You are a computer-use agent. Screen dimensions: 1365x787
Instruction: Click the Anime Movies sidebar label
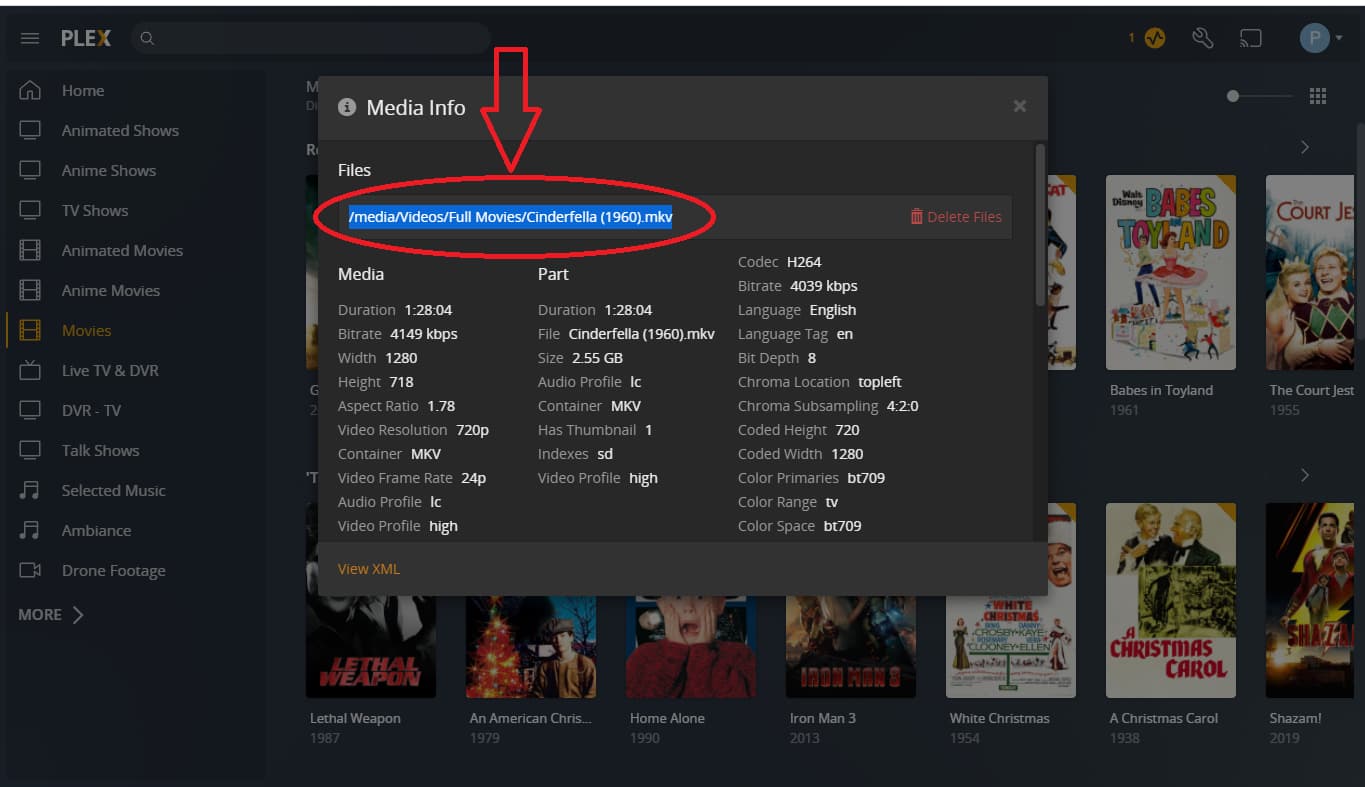[111, 291]
